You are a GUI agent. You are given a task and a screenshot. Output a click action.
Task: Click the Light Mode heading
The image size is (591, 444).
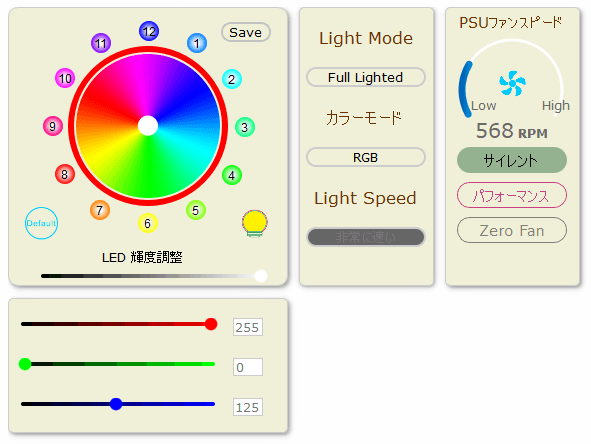[366, 38]
